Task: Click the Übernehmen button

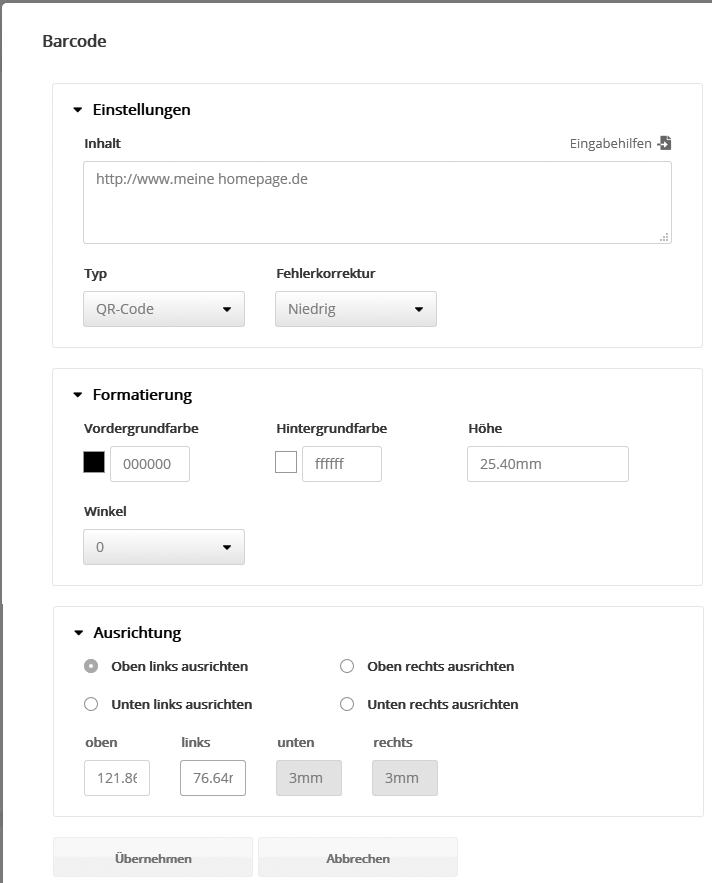Action: [x=153, y=858]
